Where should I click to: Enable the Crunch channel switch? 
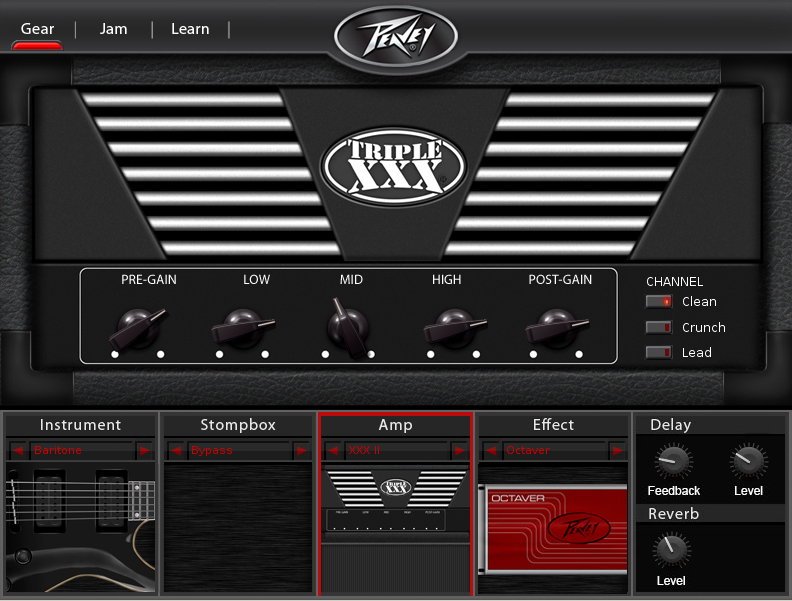tap(659, 327)
